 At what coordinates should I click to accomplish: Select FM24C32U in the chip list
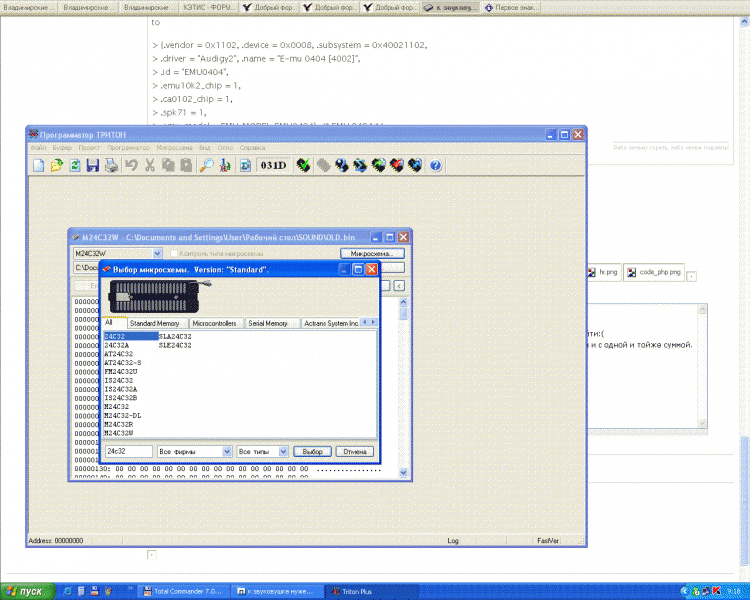click(121, 372)
